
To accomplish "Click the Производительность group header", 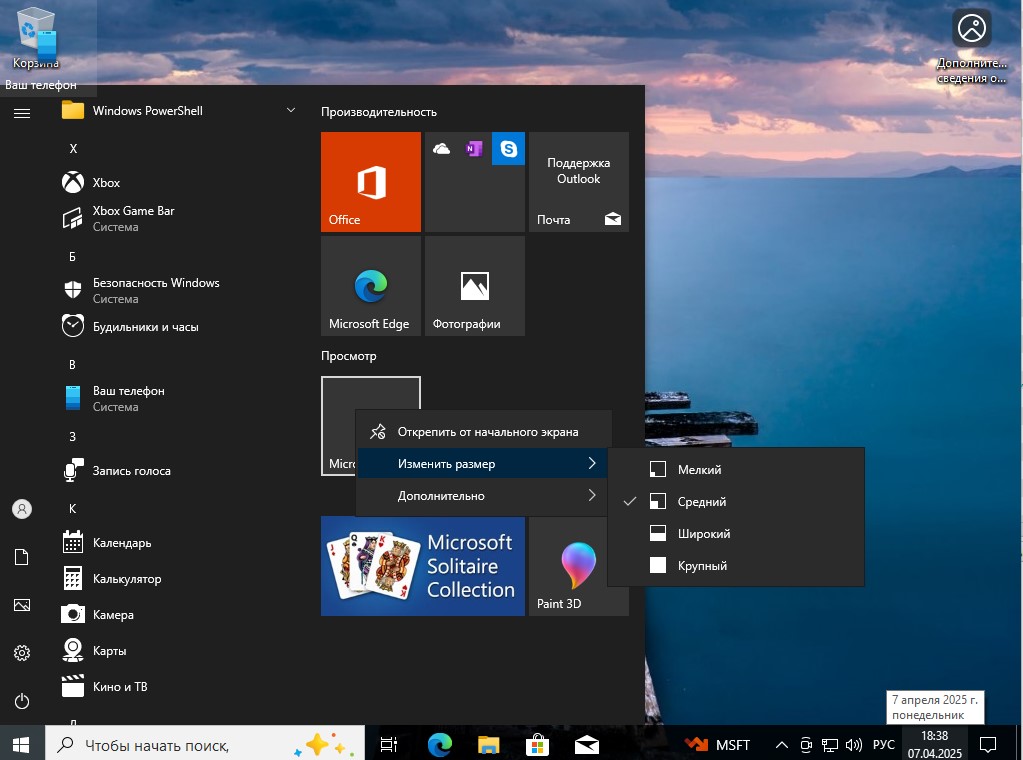I will (378, 112).
